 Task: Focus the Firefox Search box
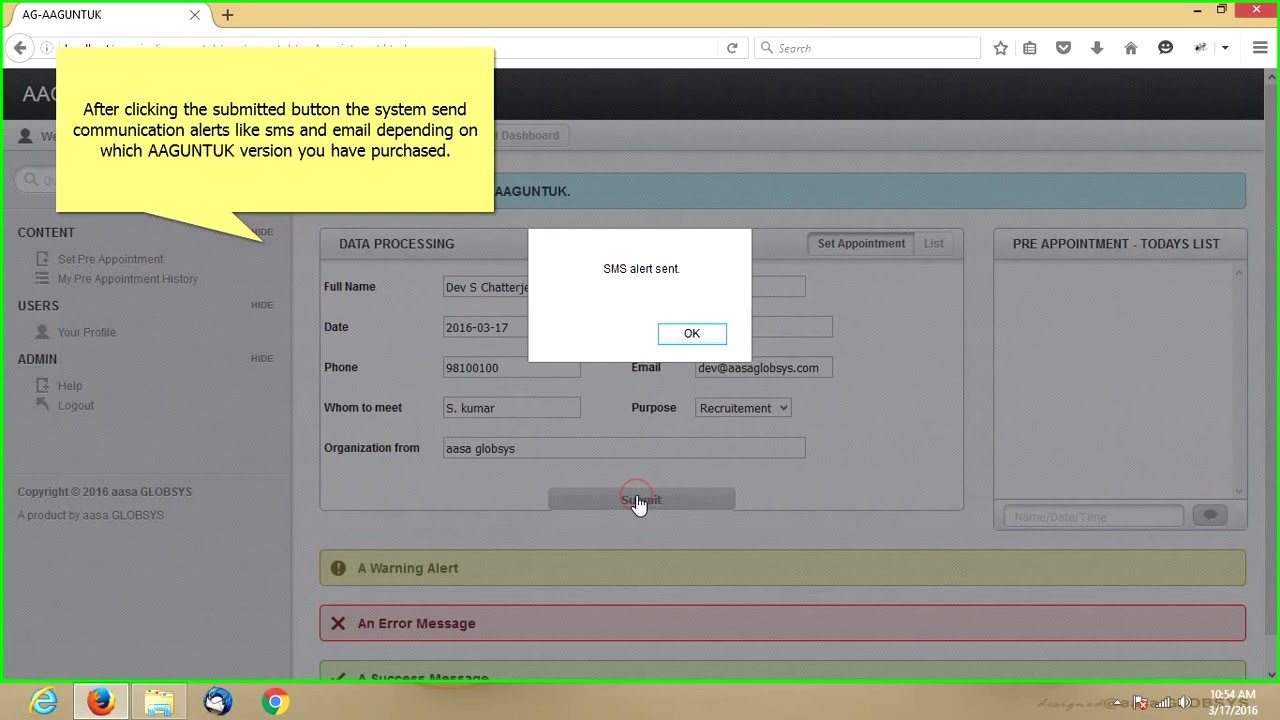[x=867, y=48]
